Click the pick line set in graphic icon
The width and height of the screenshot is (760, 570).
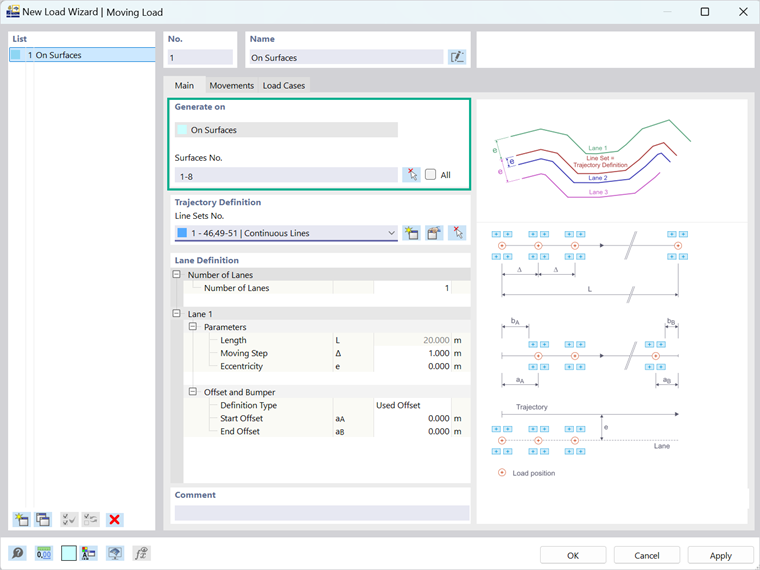(x=457, y=233)
